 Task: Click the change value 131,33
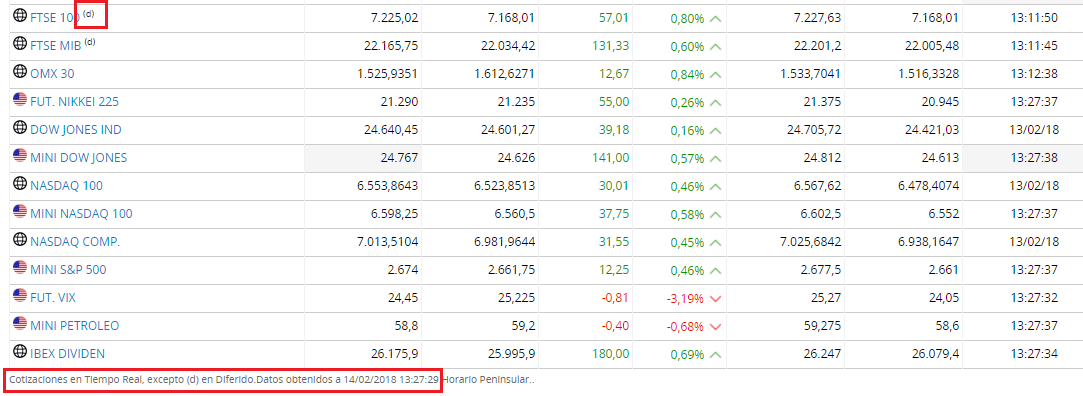pyautogui.click(x=610, y=46)
